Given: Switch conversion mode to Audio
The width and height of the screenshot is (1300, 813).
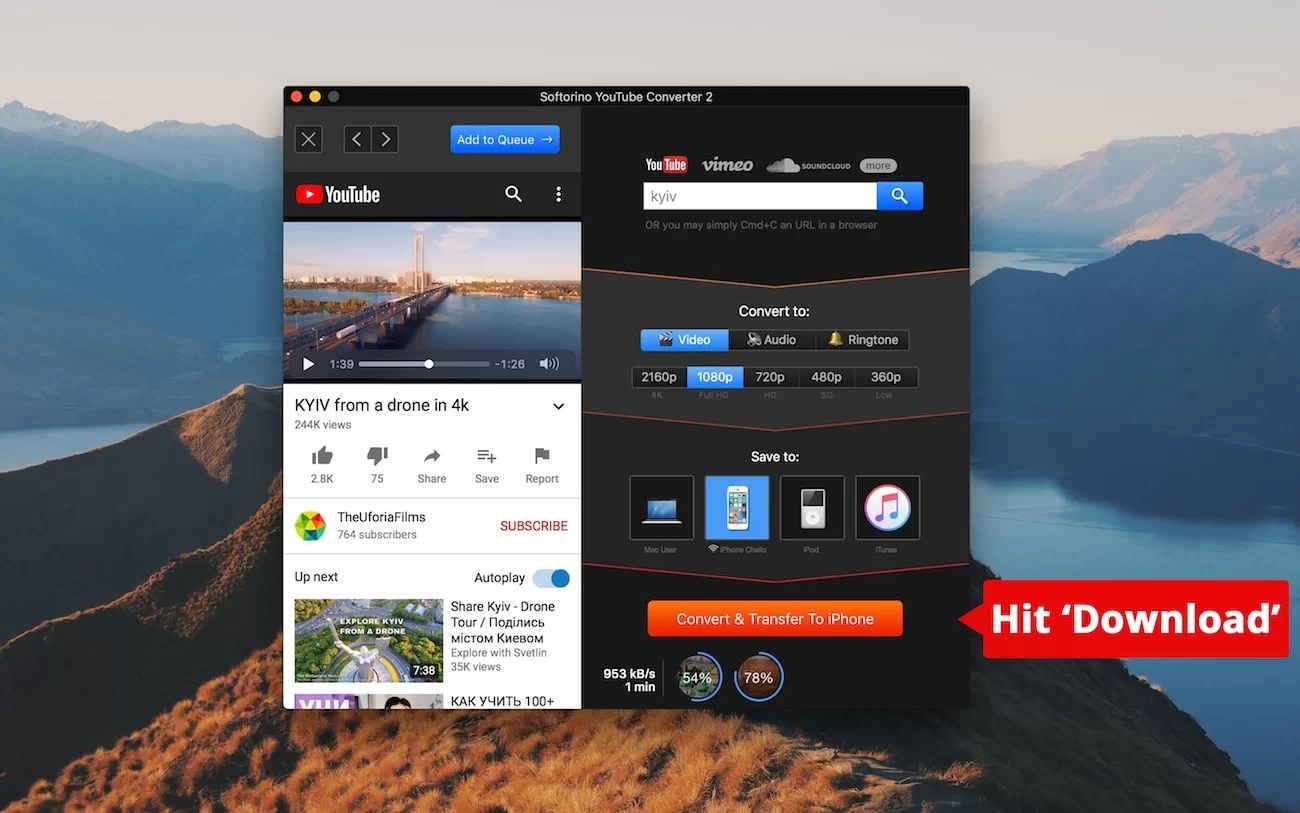Looking at the screenshot, I should coord(771,339).
